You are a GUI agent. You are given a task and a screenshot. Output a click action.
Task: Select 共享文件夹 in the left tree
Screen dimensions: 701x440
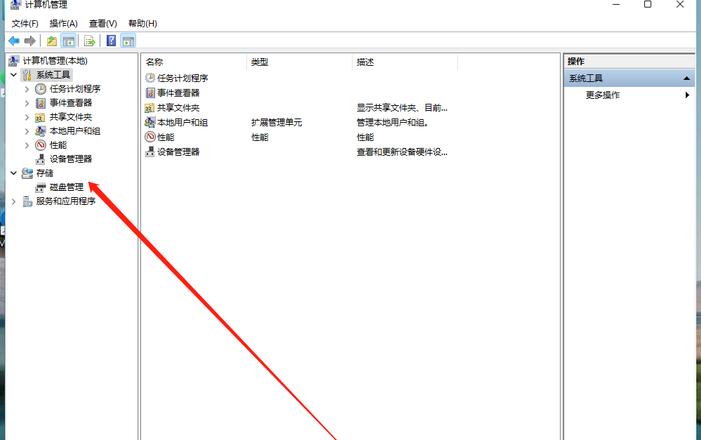[71, 117]
